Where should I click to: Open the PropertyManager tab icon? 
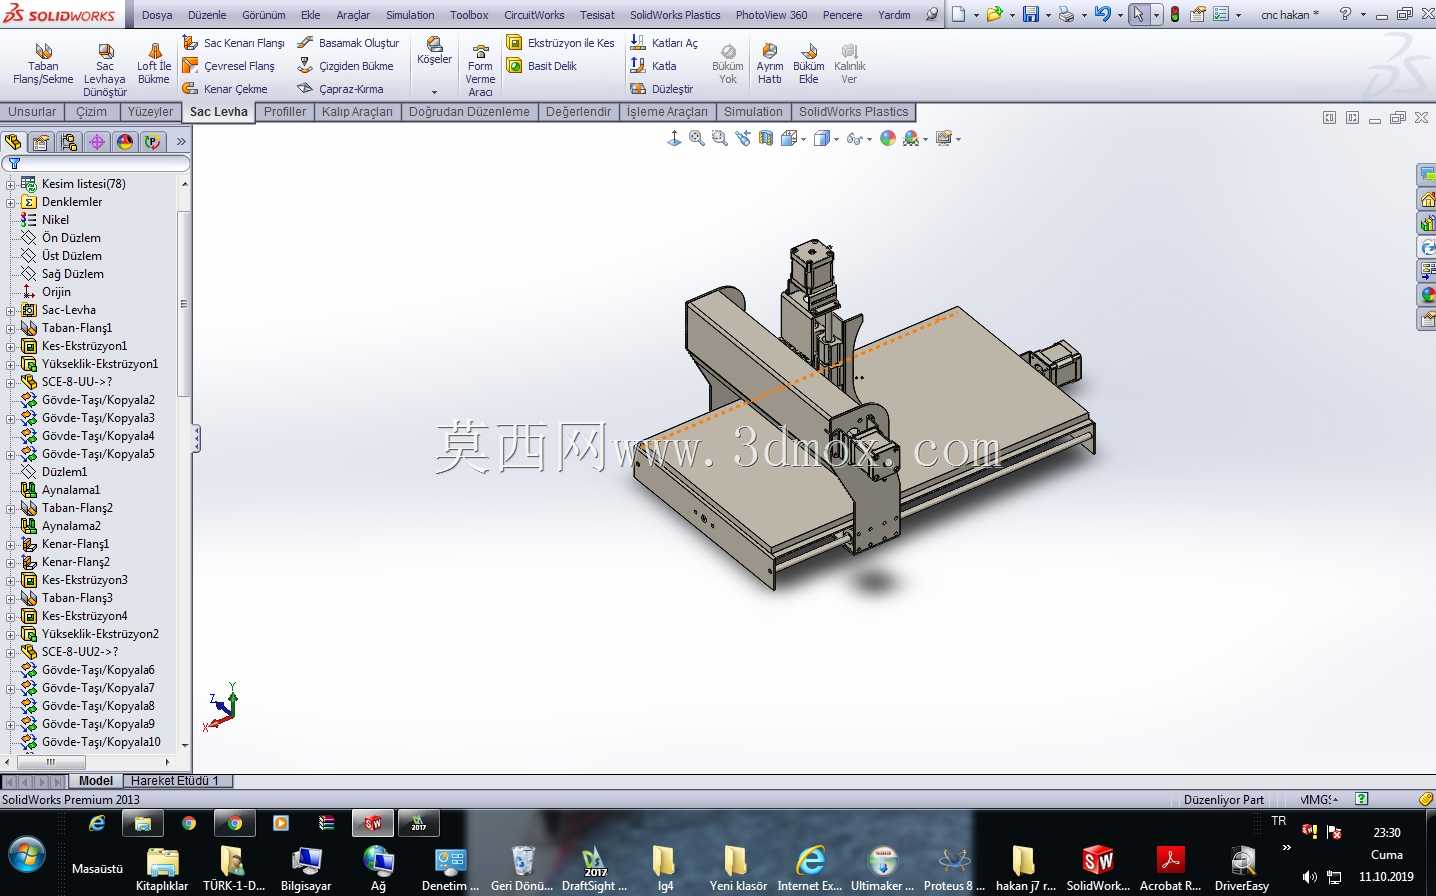[41, 142]
